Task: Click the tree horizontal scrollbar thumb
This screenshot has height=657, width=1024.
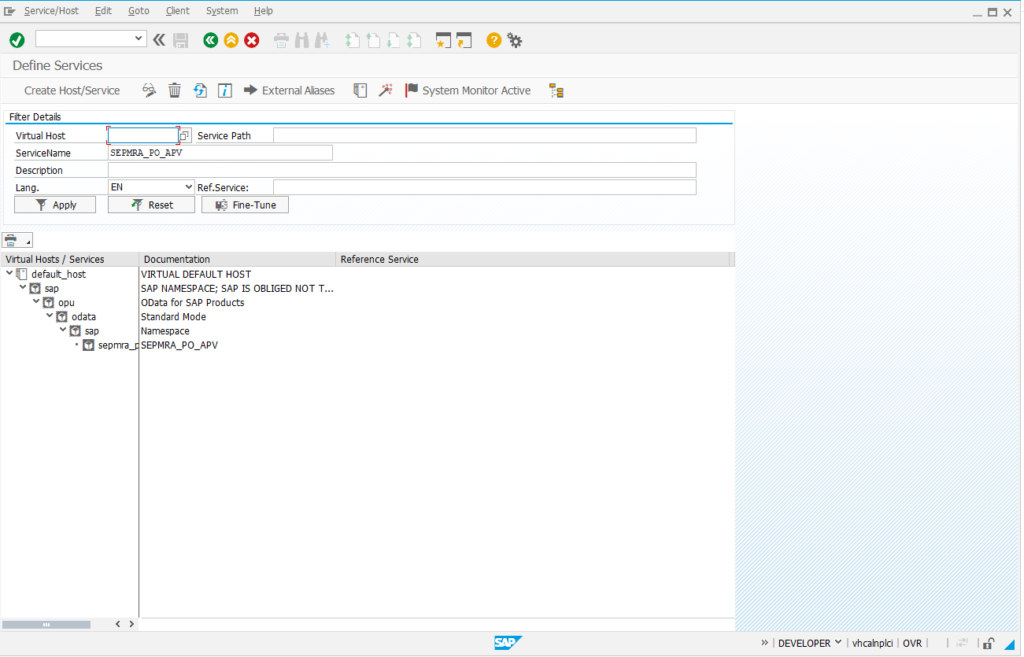Action: tap(46, 624)
